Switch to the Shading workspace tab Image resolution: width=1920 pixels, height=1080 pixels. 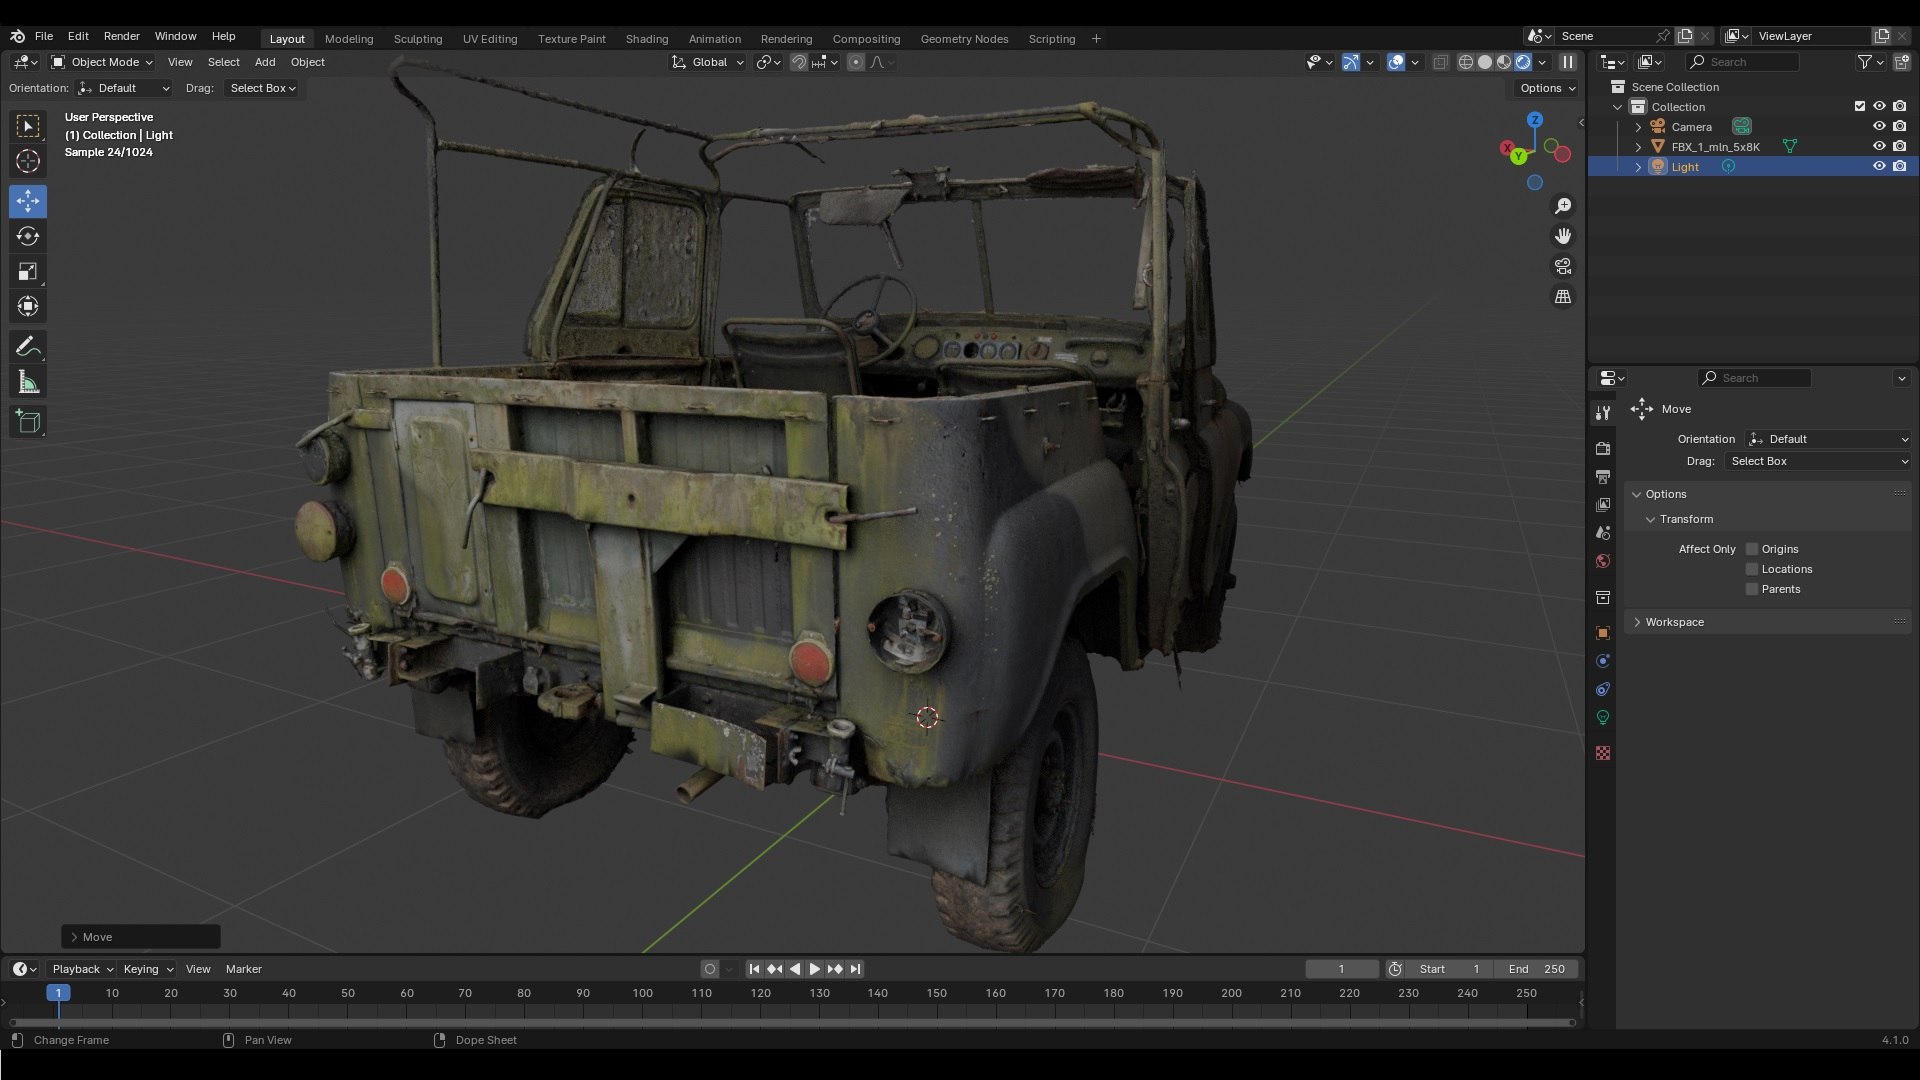[x=647, y=39]
